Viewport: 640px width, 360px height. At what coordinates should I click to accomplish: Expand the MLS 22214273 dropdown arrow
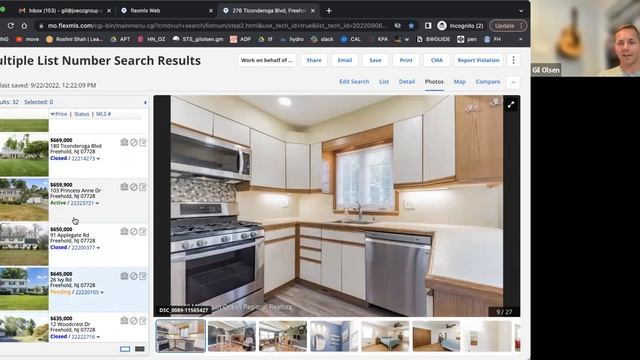coord(98,159)
